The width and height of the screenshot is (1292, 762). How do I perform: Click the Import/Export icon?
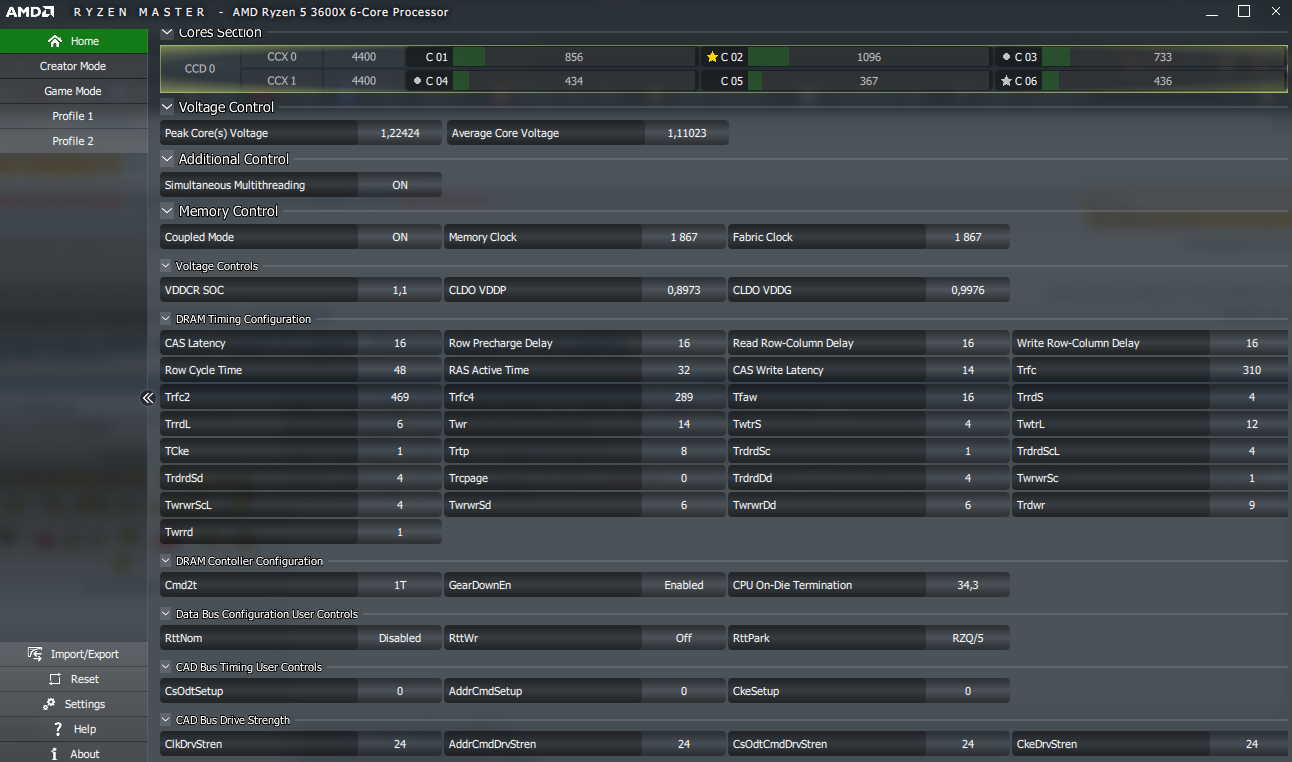coord(35,654)
